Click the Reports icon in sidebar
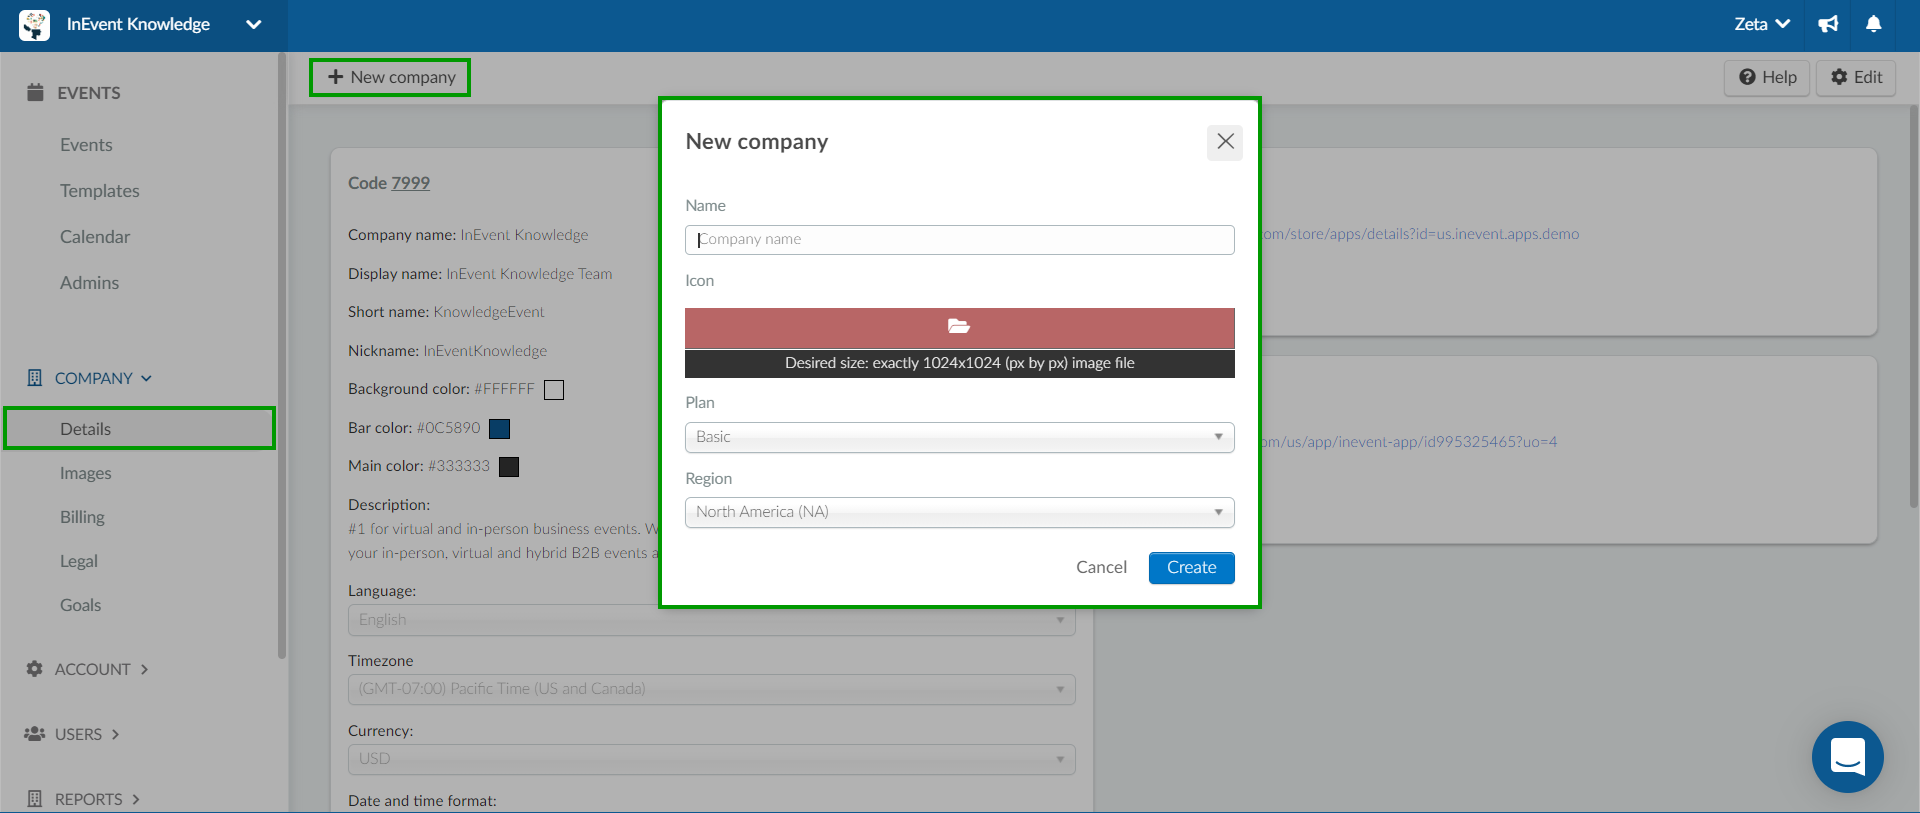The image size is (1920, 813). (x=35, y=799)
